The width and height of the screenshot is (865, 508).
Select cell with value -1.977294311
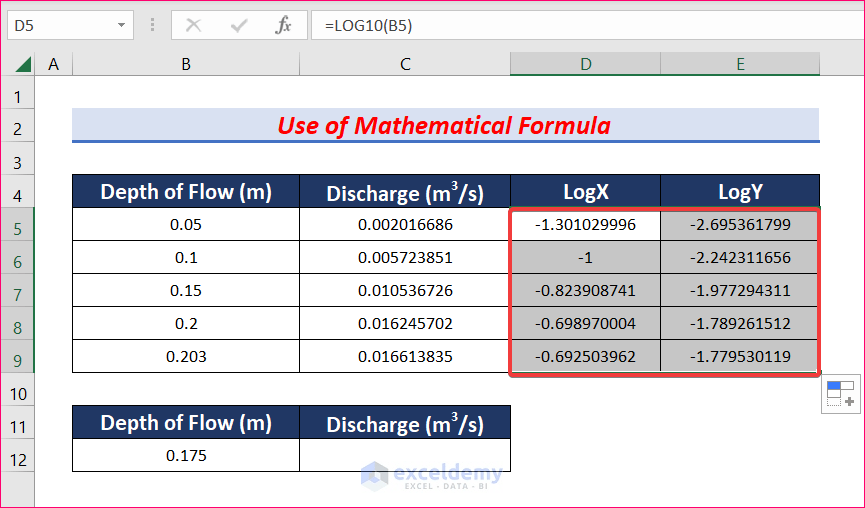coord(740,291)
